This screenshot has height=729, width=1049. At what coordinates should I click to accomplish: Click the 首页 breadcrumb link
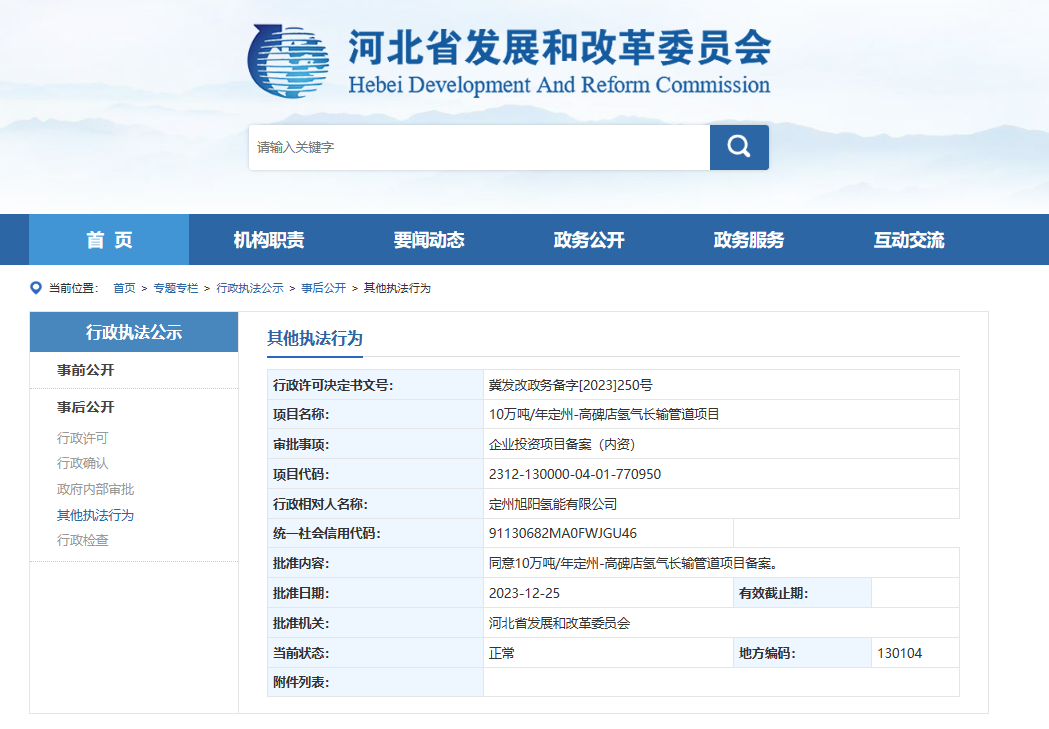click(124, 288)
